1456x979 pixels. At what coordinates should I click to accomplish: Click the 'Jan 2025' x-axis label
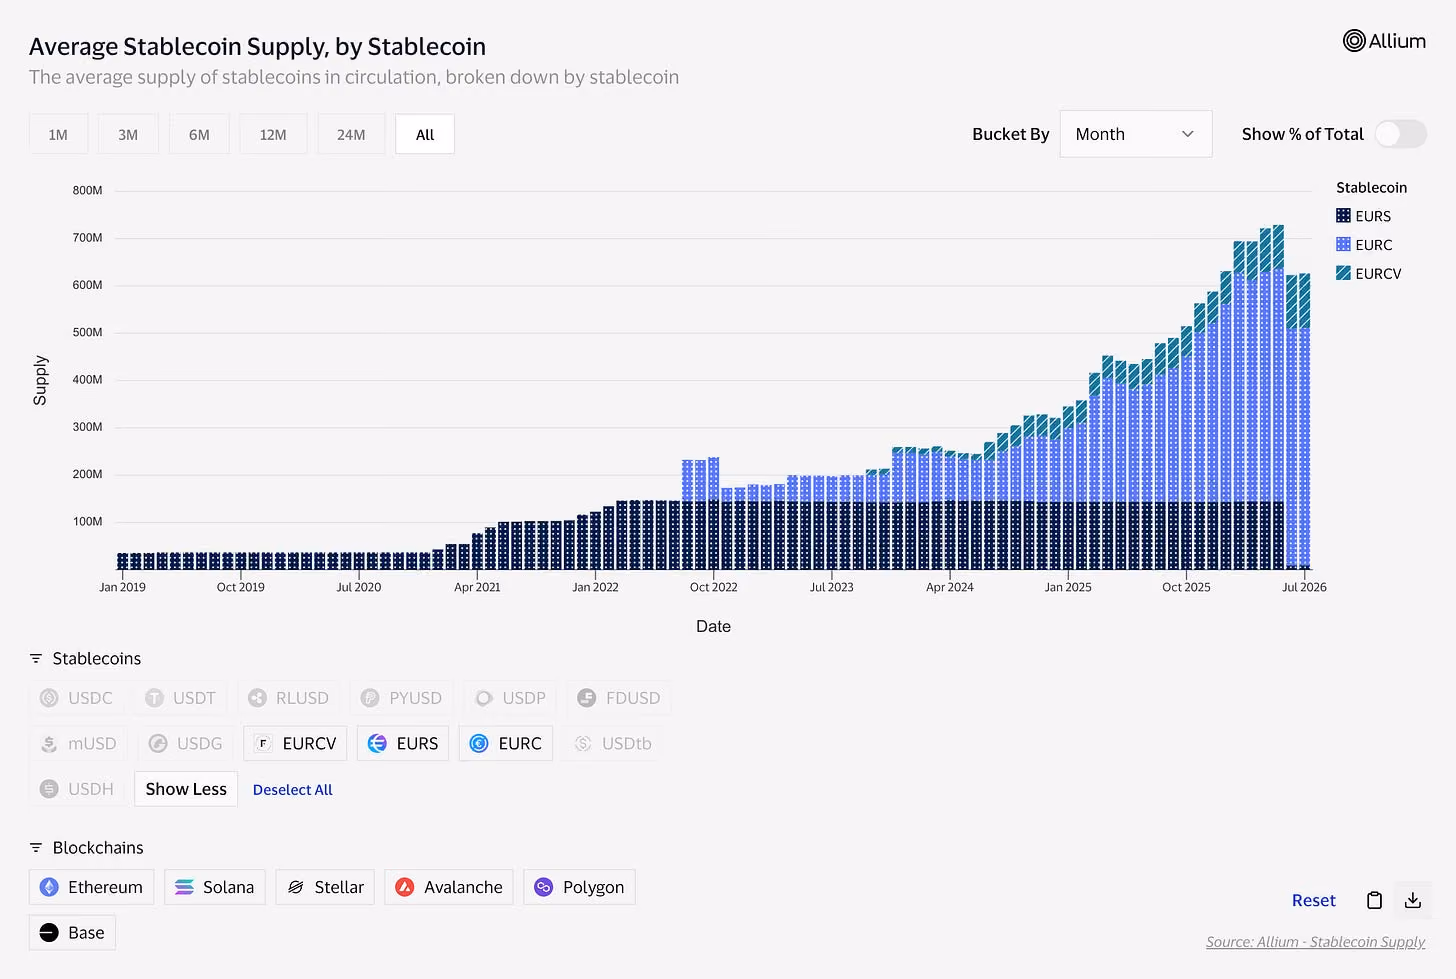tap(1068, 587)
